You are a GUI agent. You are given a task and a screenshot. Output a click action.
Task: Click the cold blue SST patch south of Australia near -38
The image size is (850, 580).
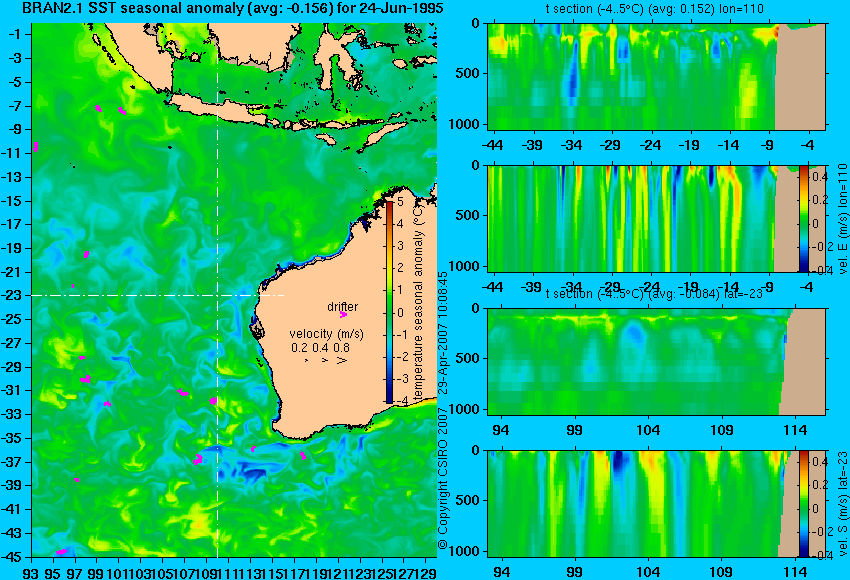[x=249, y=473]
